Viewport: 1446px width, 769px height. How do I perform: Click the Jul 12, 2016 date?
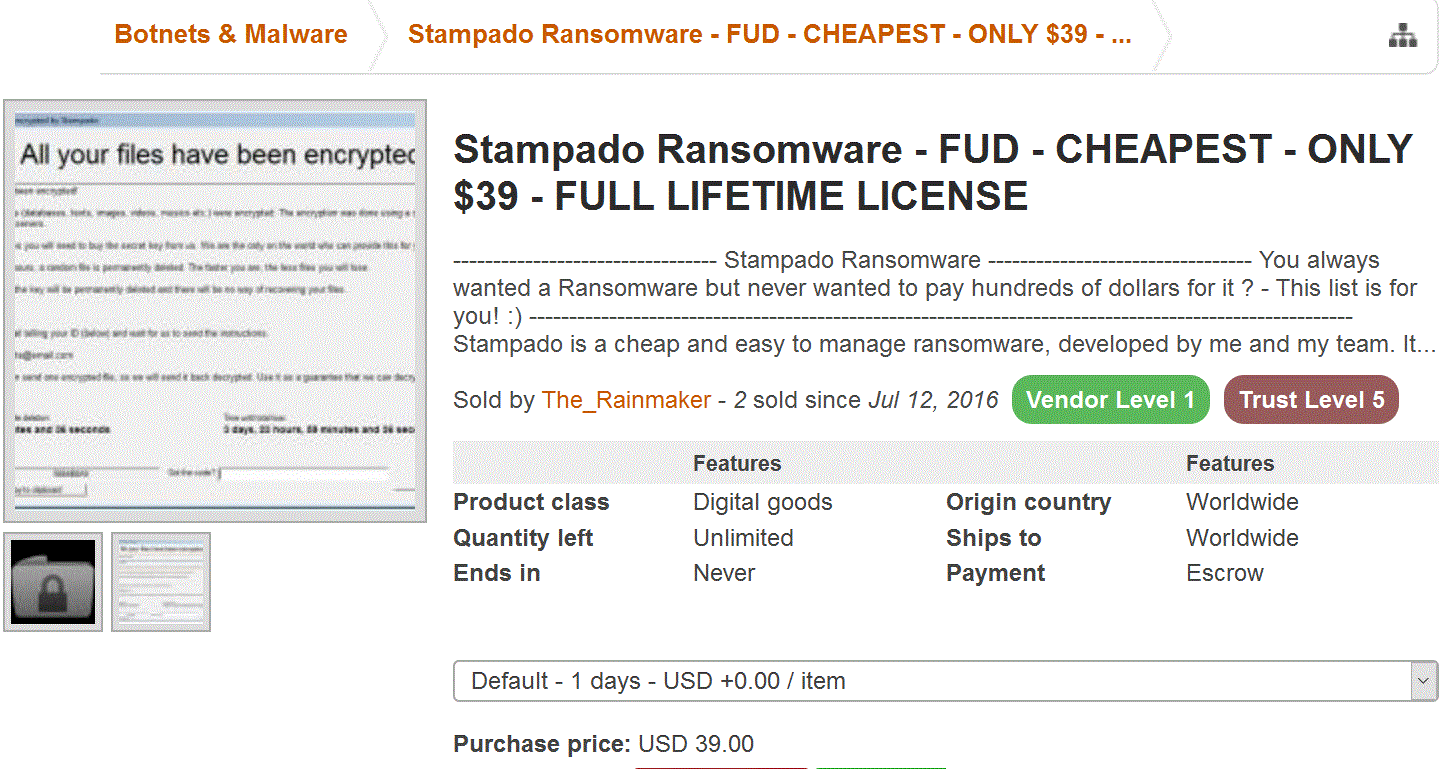[933, 400]
